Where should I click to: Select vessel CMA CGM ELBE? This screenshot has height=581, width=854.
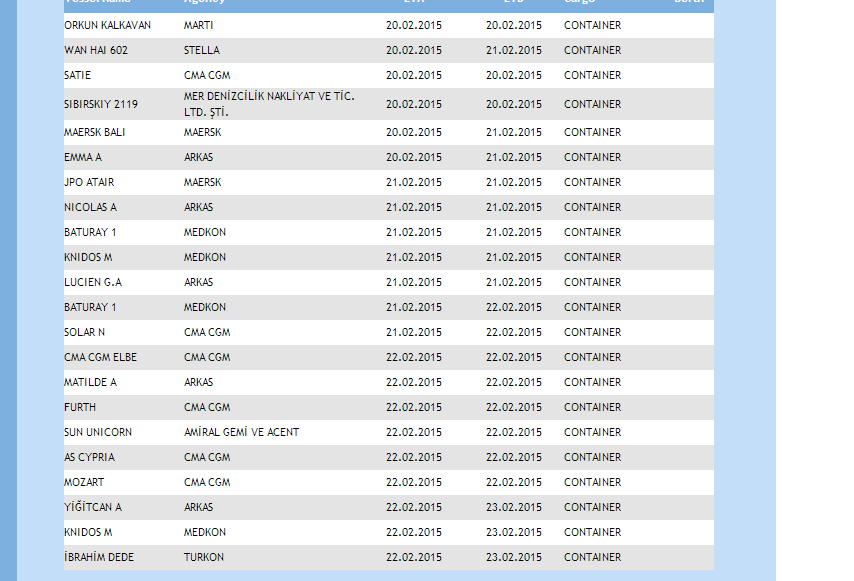(101, 358)
